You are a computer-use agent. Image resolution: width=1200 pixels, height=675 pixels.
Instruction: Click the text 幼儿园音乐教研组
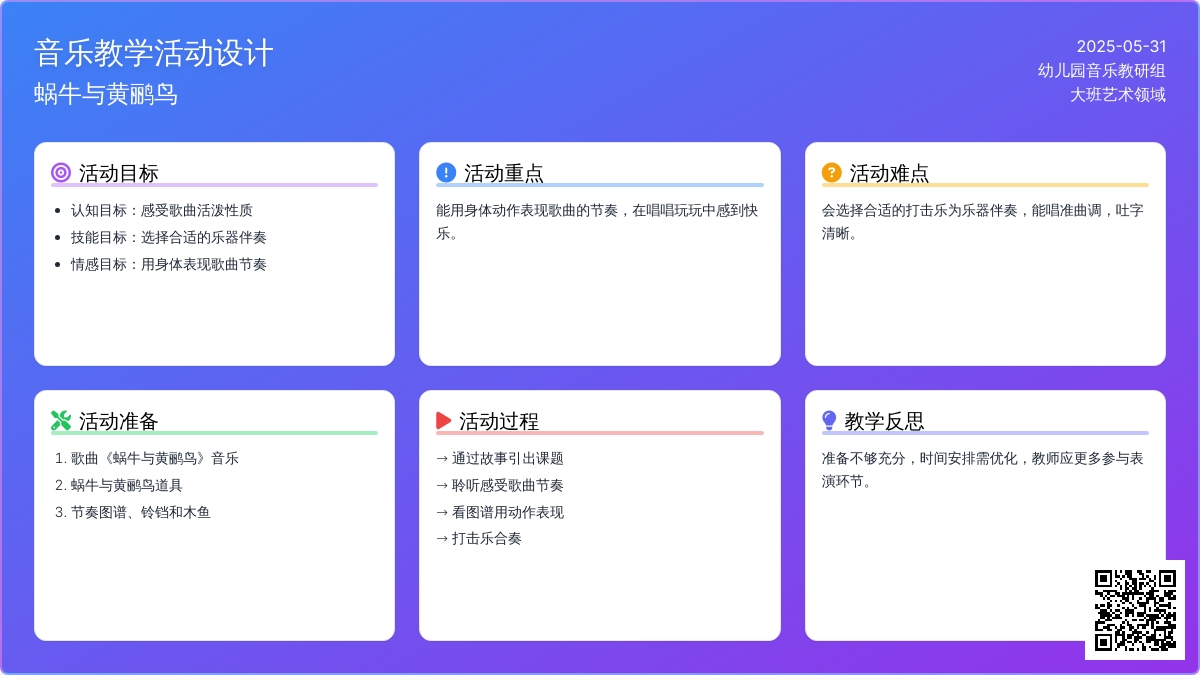pyautogui.click(x=1102, y=70)
